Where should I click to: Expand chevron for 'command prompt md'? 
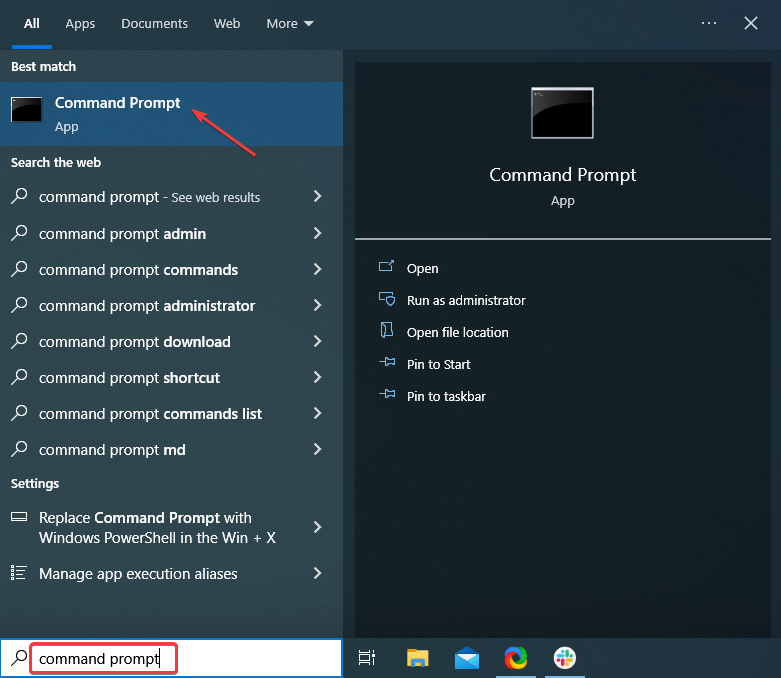(318, 449)
